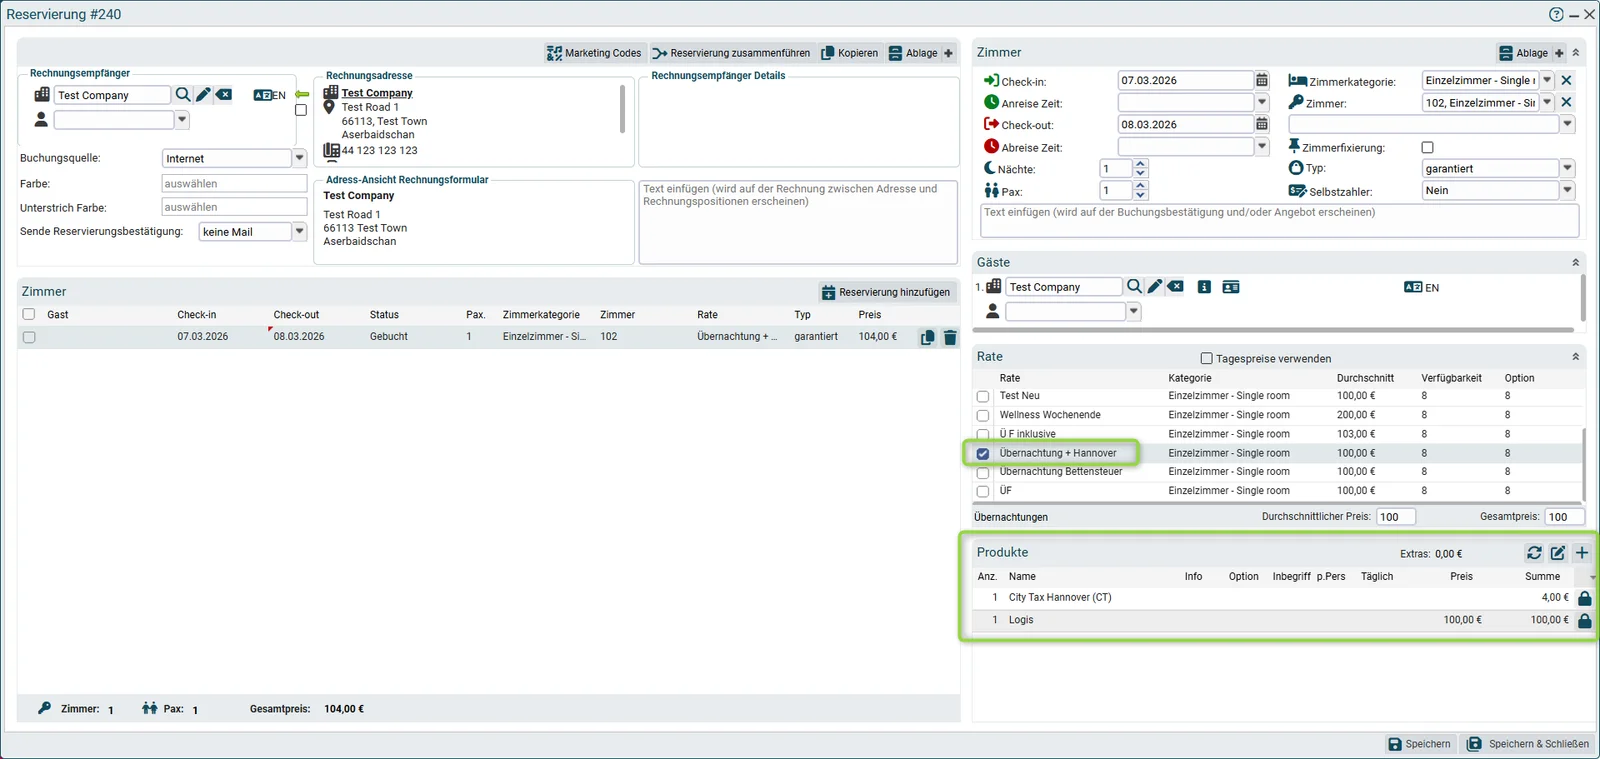The image size is (1600, 759).
Task: Check the Test Neu rate checkbox
Action: [x=983, y=397]
